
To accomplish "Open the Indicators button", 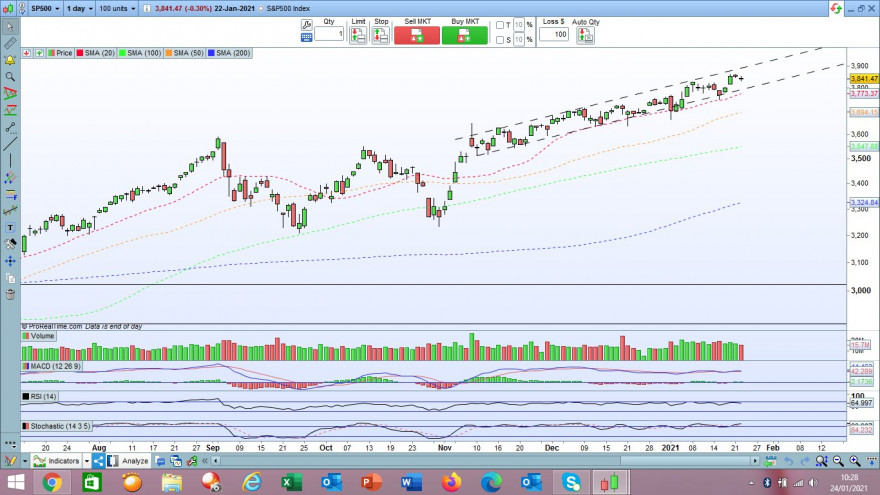I will pyautogui.click(x=57, y=461).
